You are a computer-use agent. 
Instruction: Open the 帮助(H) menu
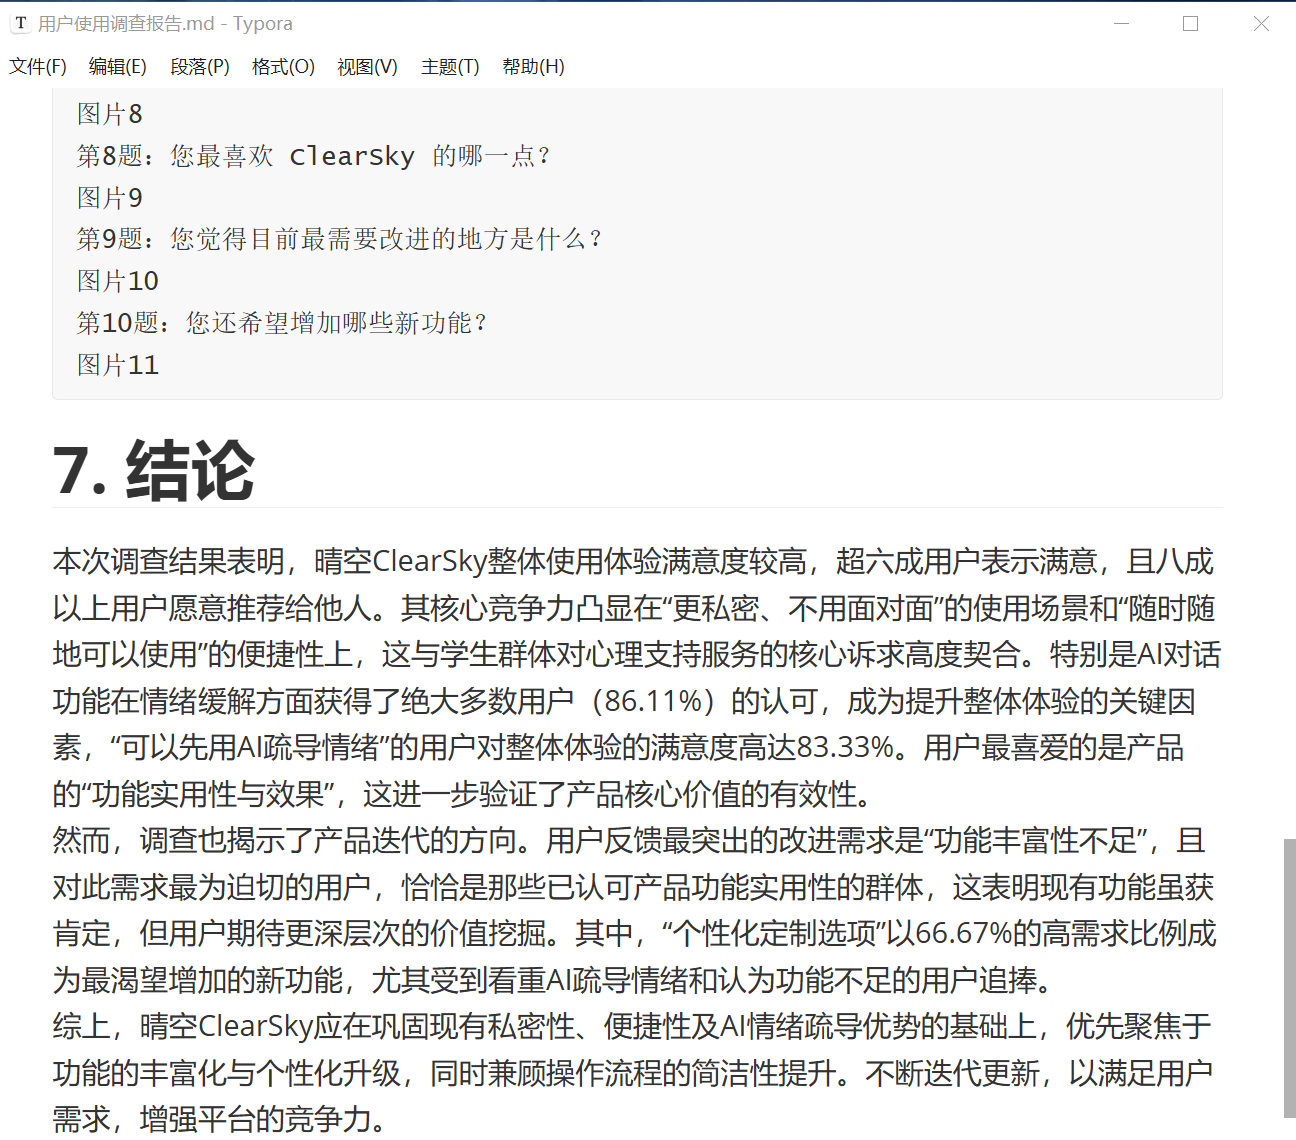tap(533, 67)
